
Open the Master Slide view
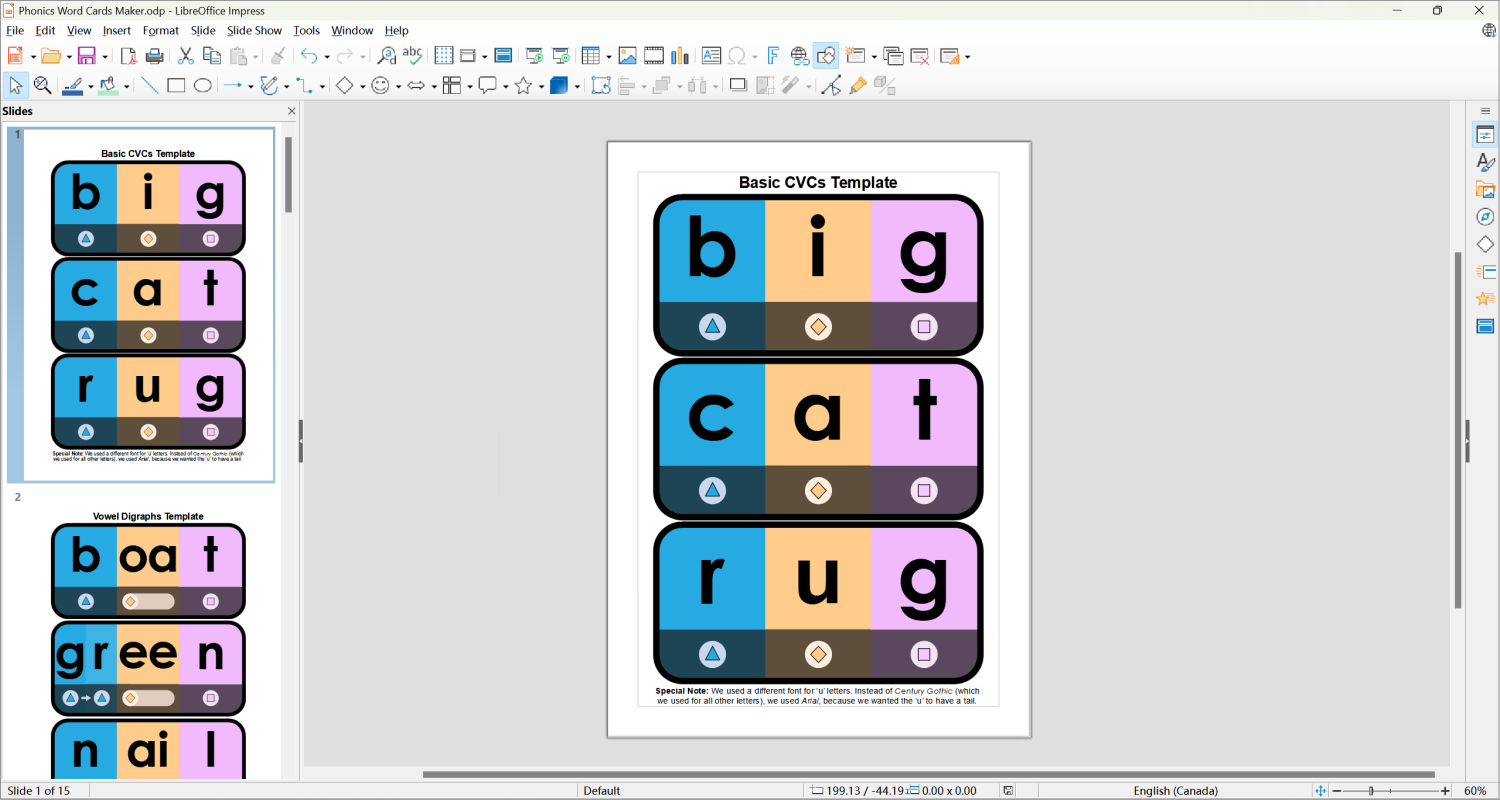tap(504, 56)
